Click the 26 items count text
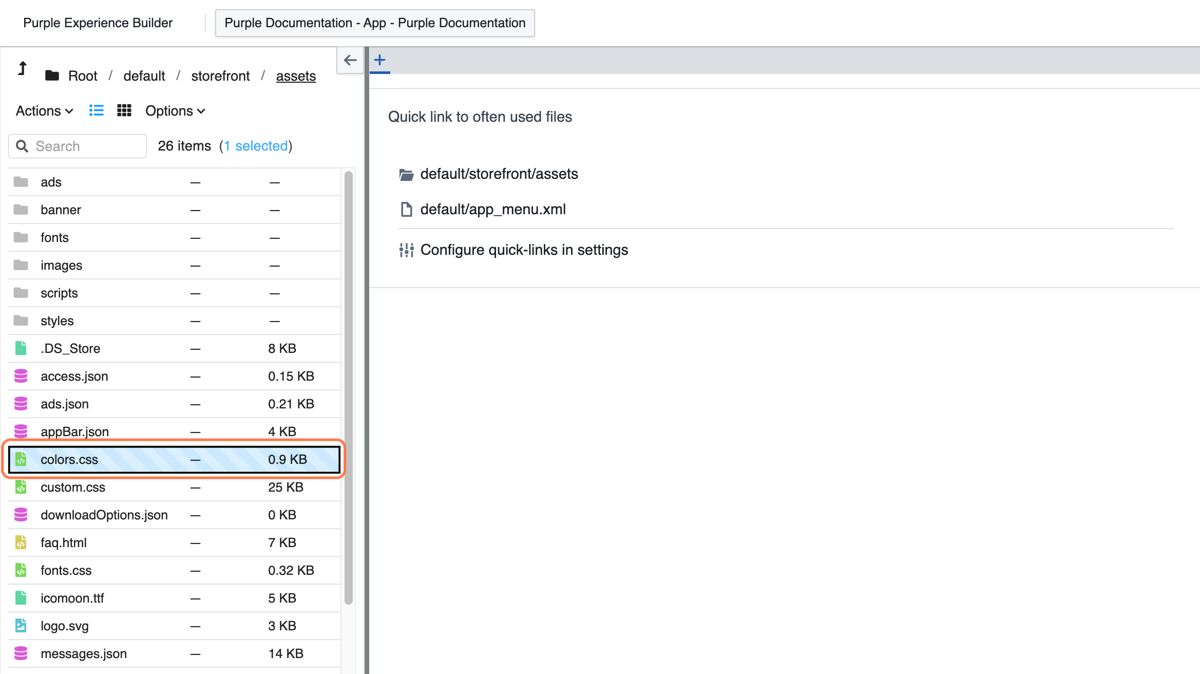The width and height of the screenshot is (1200, 674). click(x=184, y=146)
